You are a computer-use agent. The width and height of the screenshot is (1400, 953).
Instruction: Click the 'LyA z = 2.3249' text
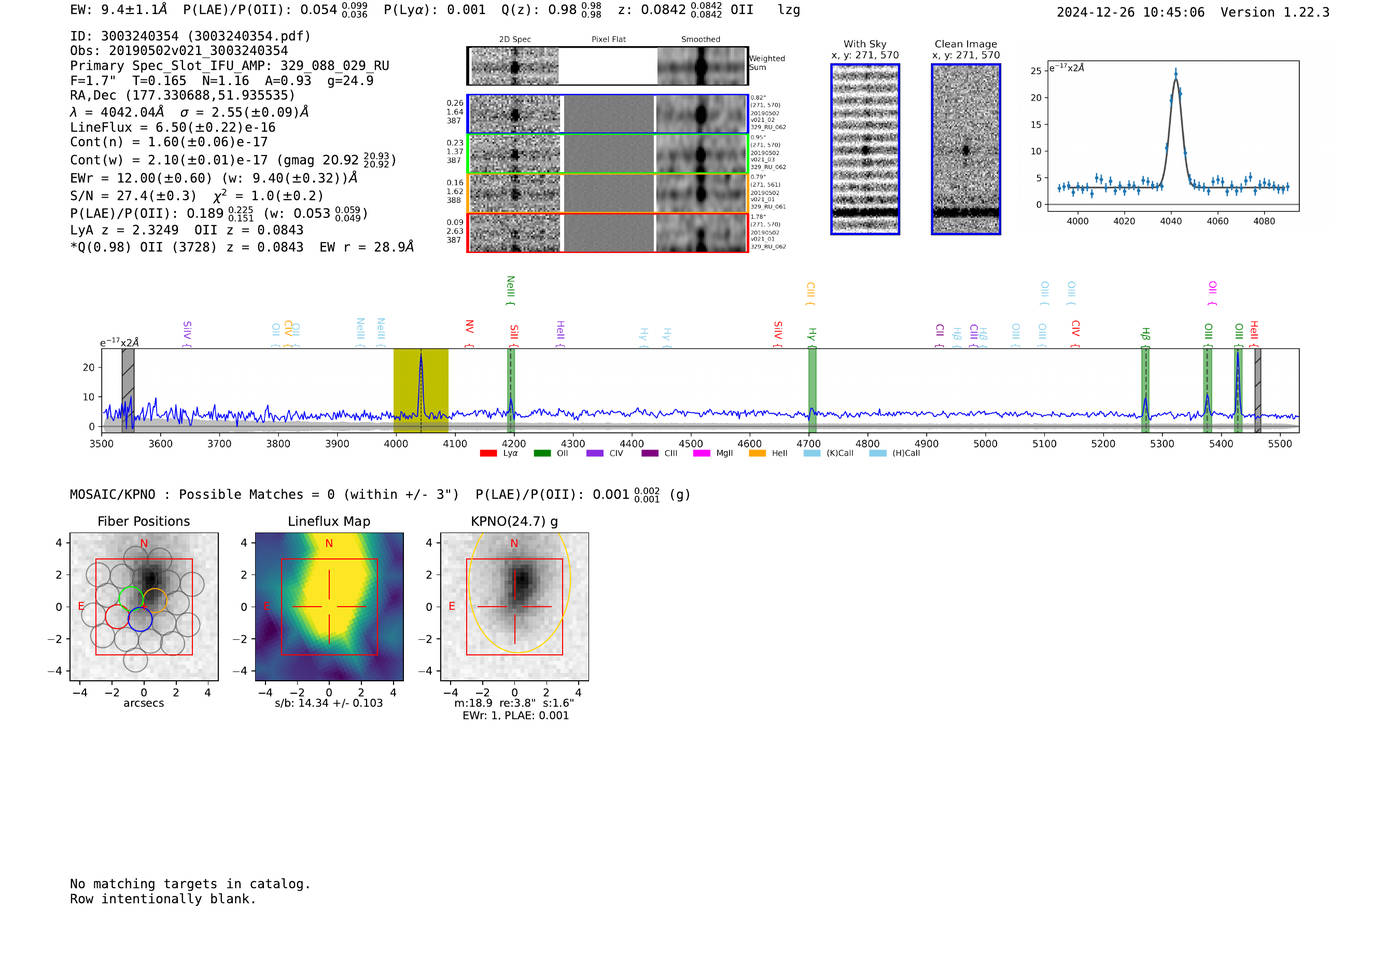tap(125, 230)
